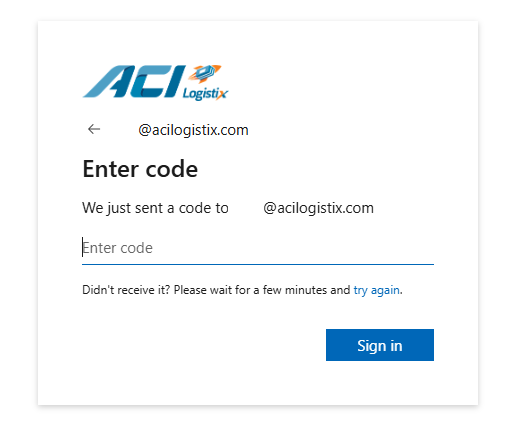
Task: Request a new code via try again
Action: point(376,290)
